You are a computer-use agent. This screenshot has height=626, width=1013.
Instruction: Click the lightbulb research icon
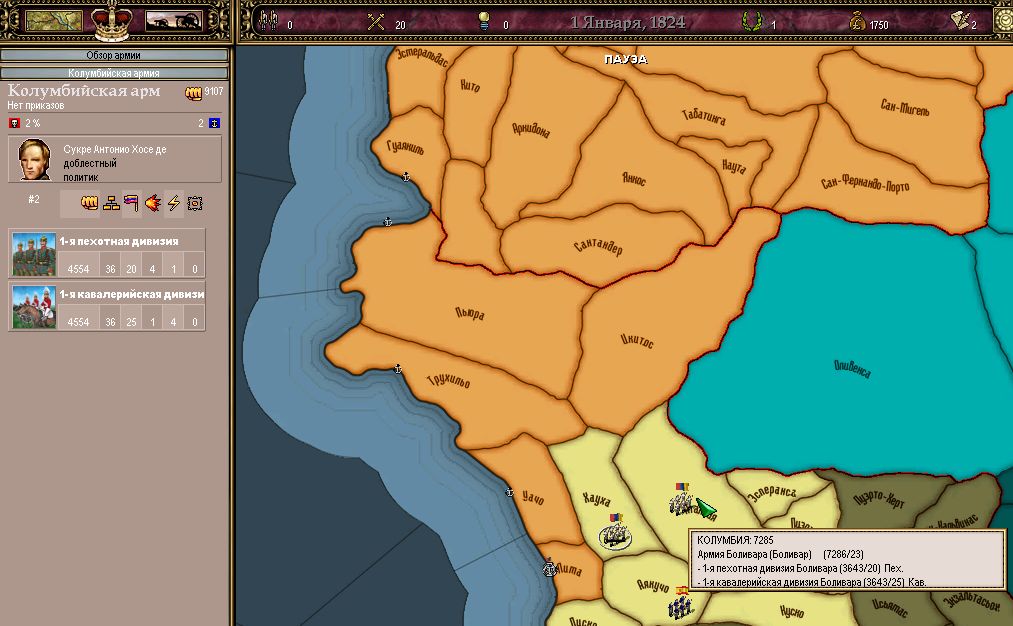[484, 22]
